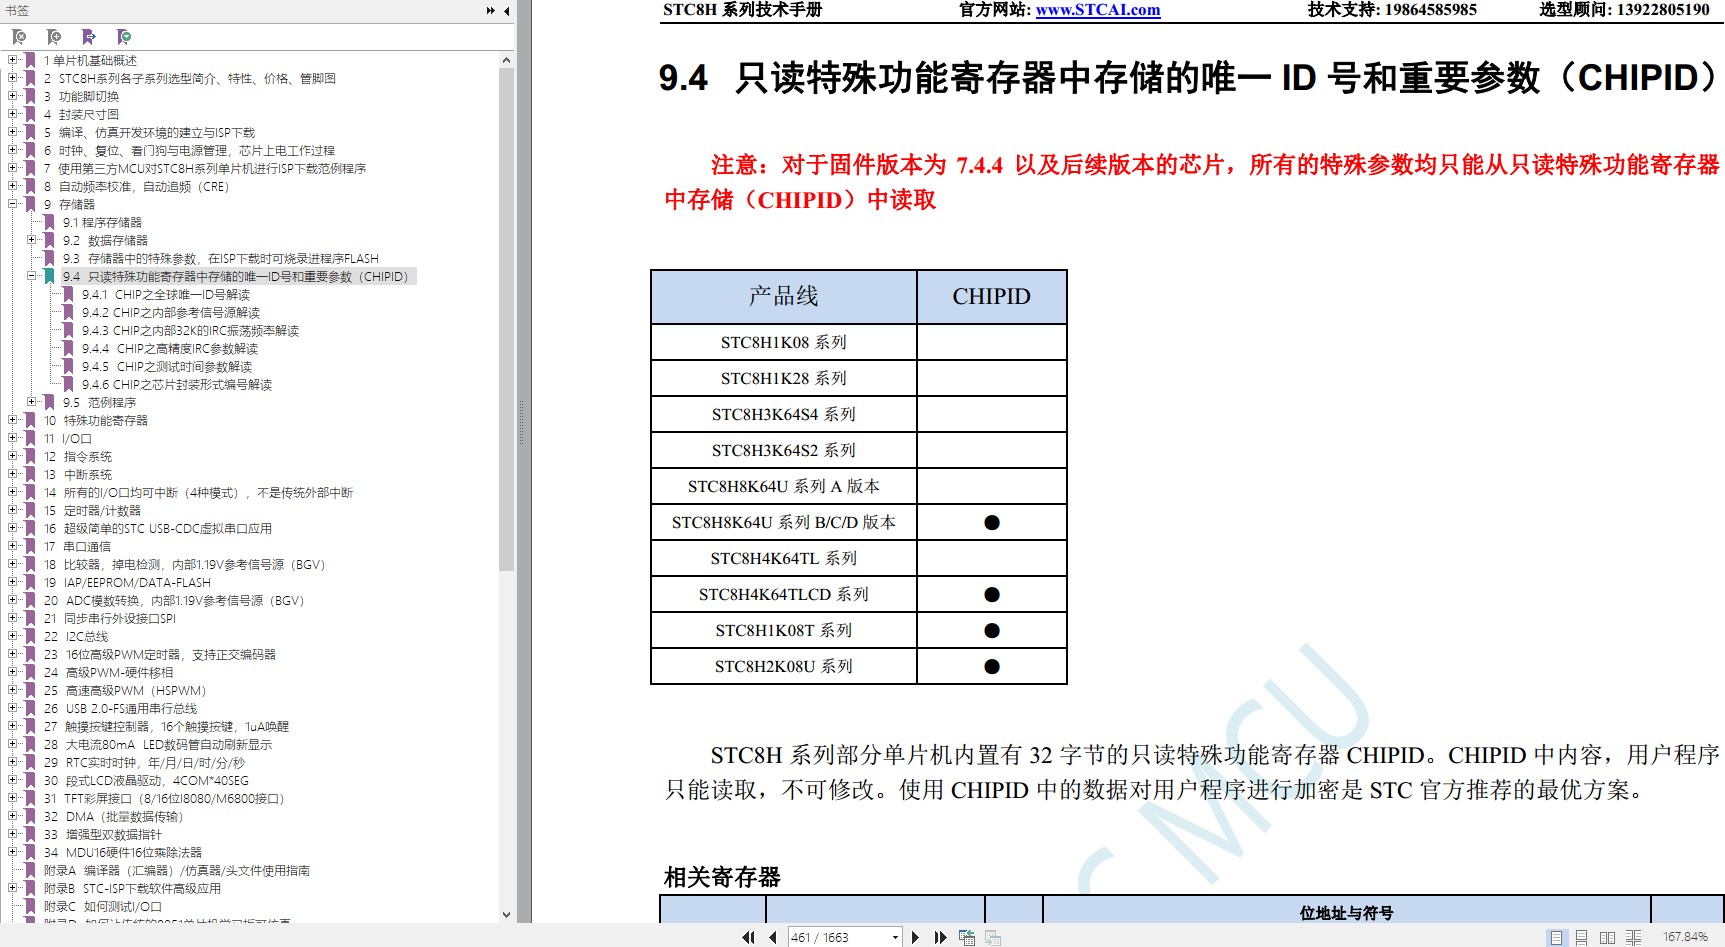The width and height of the screenshot is (1725, 947).
Task: Open the www.STCAI.com link
Action: (1098, 10)
